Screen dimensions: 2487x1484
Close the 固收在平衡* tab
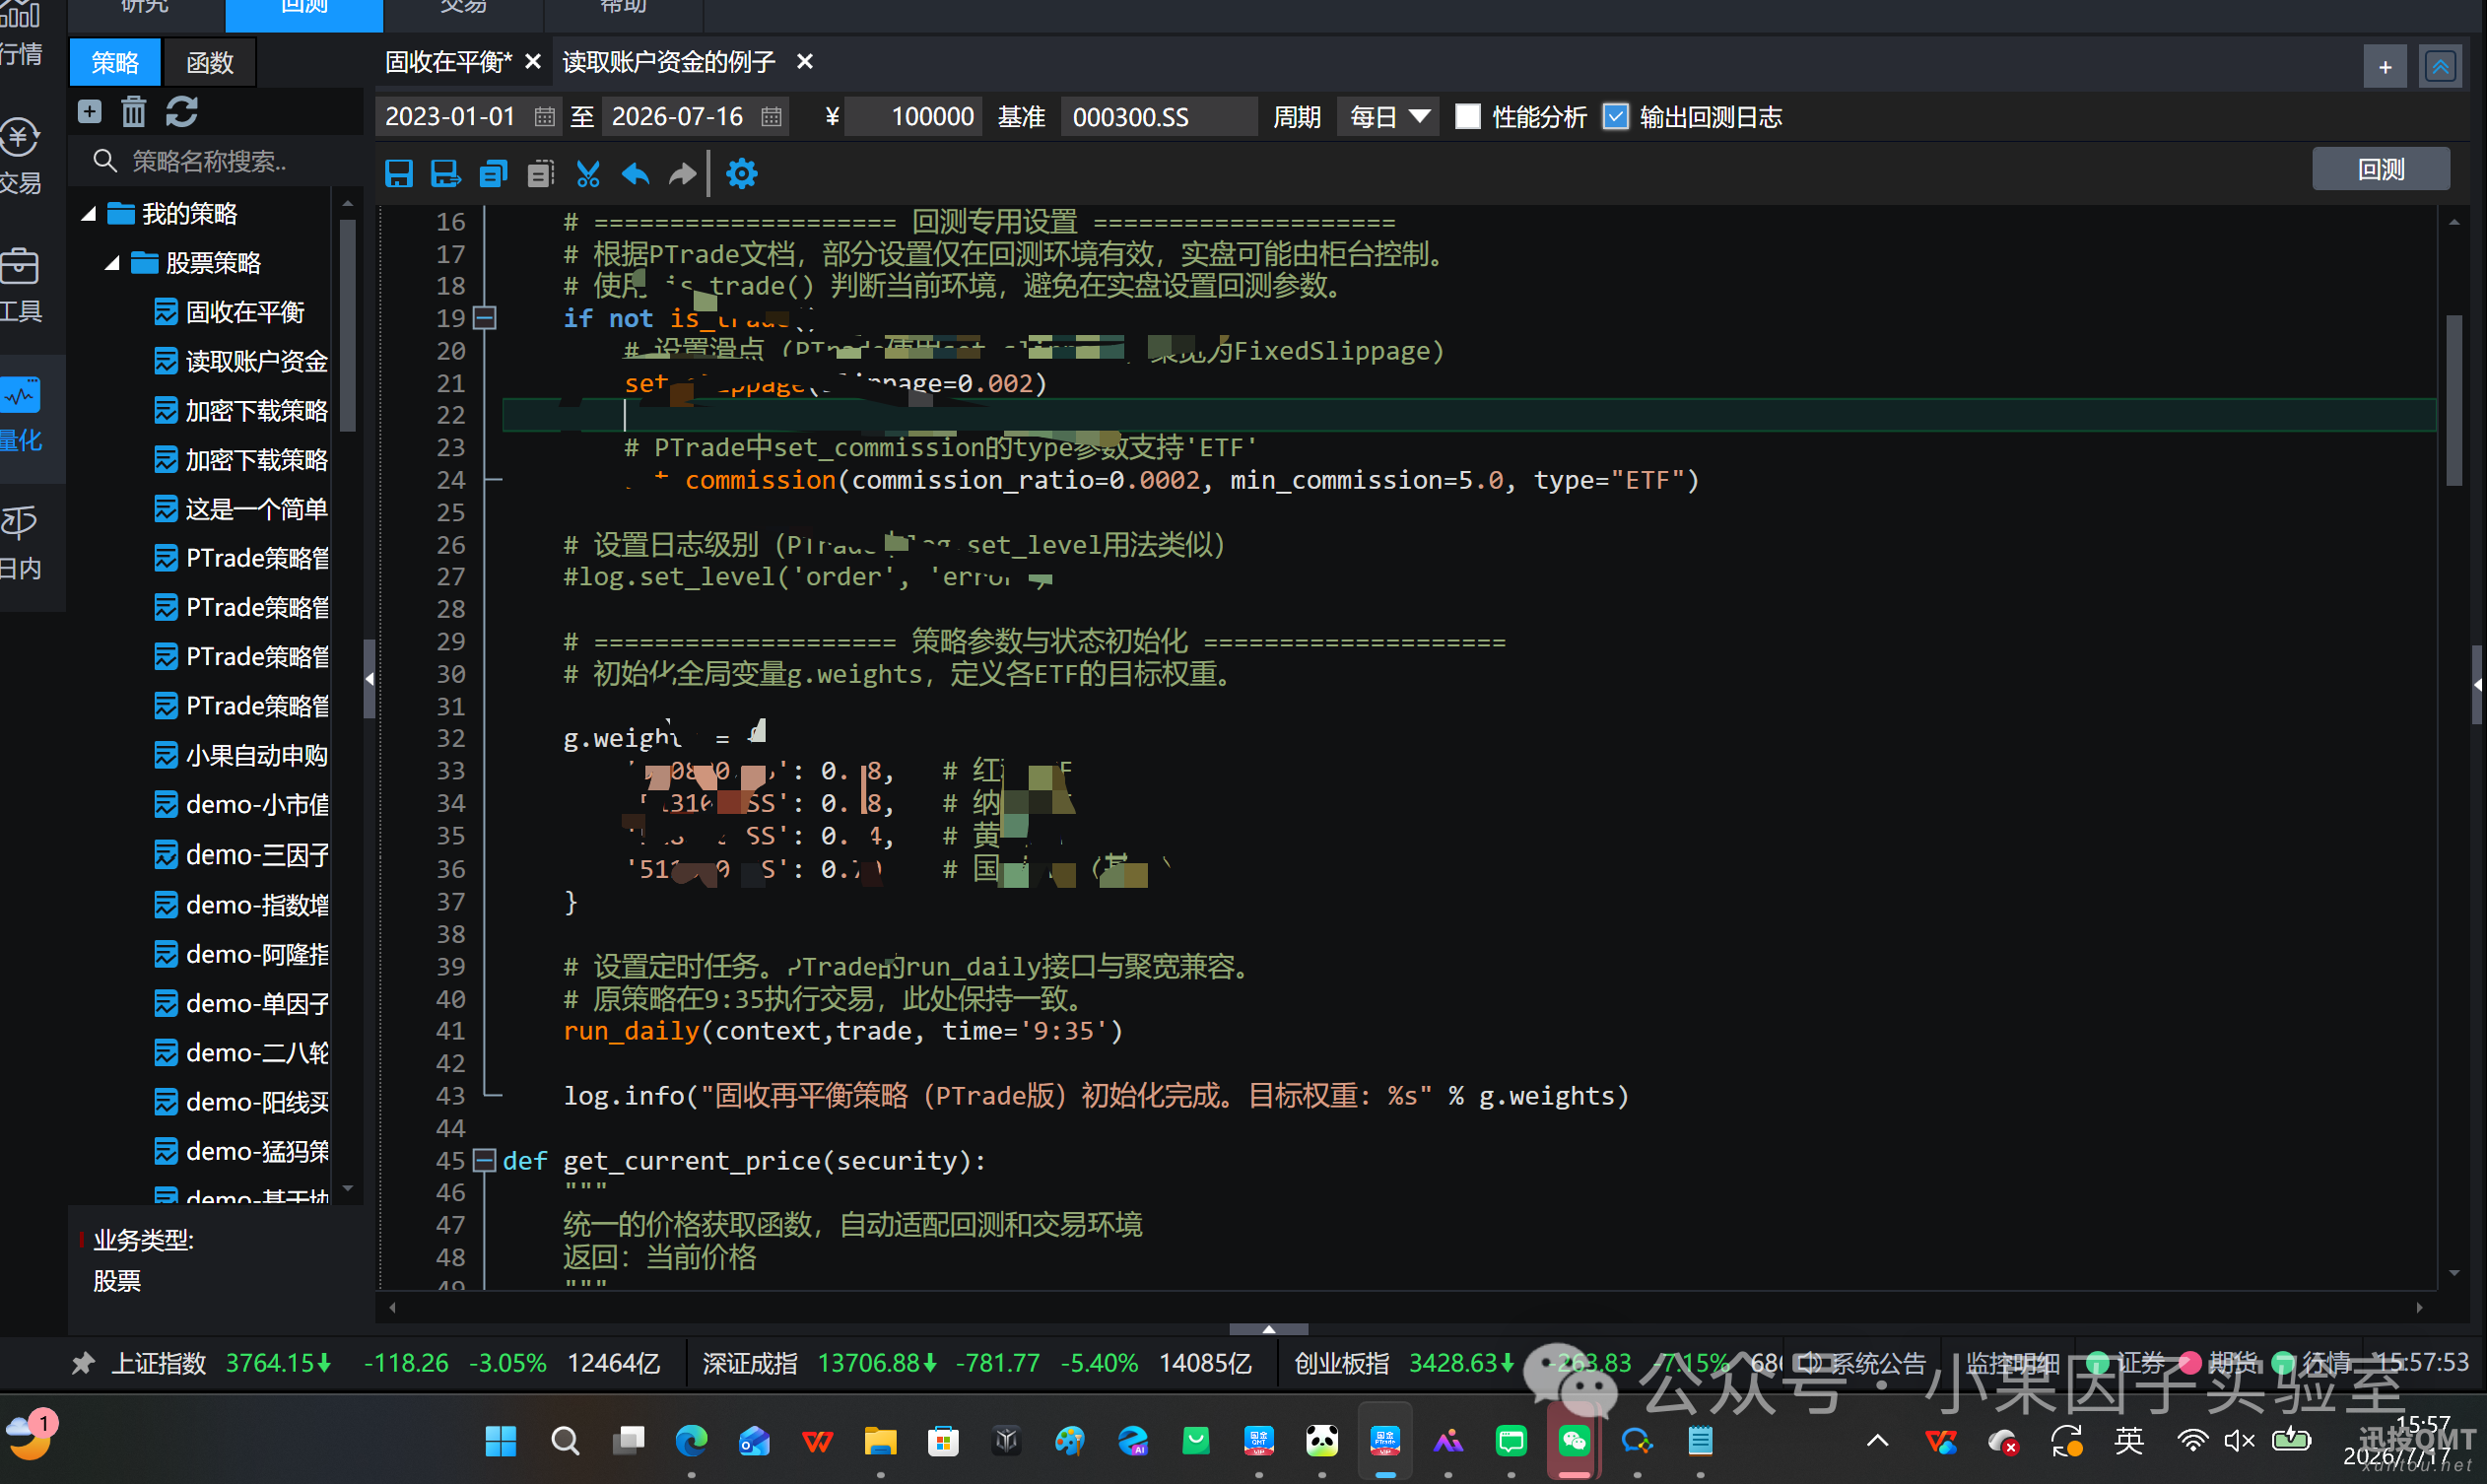pos(533,62)
